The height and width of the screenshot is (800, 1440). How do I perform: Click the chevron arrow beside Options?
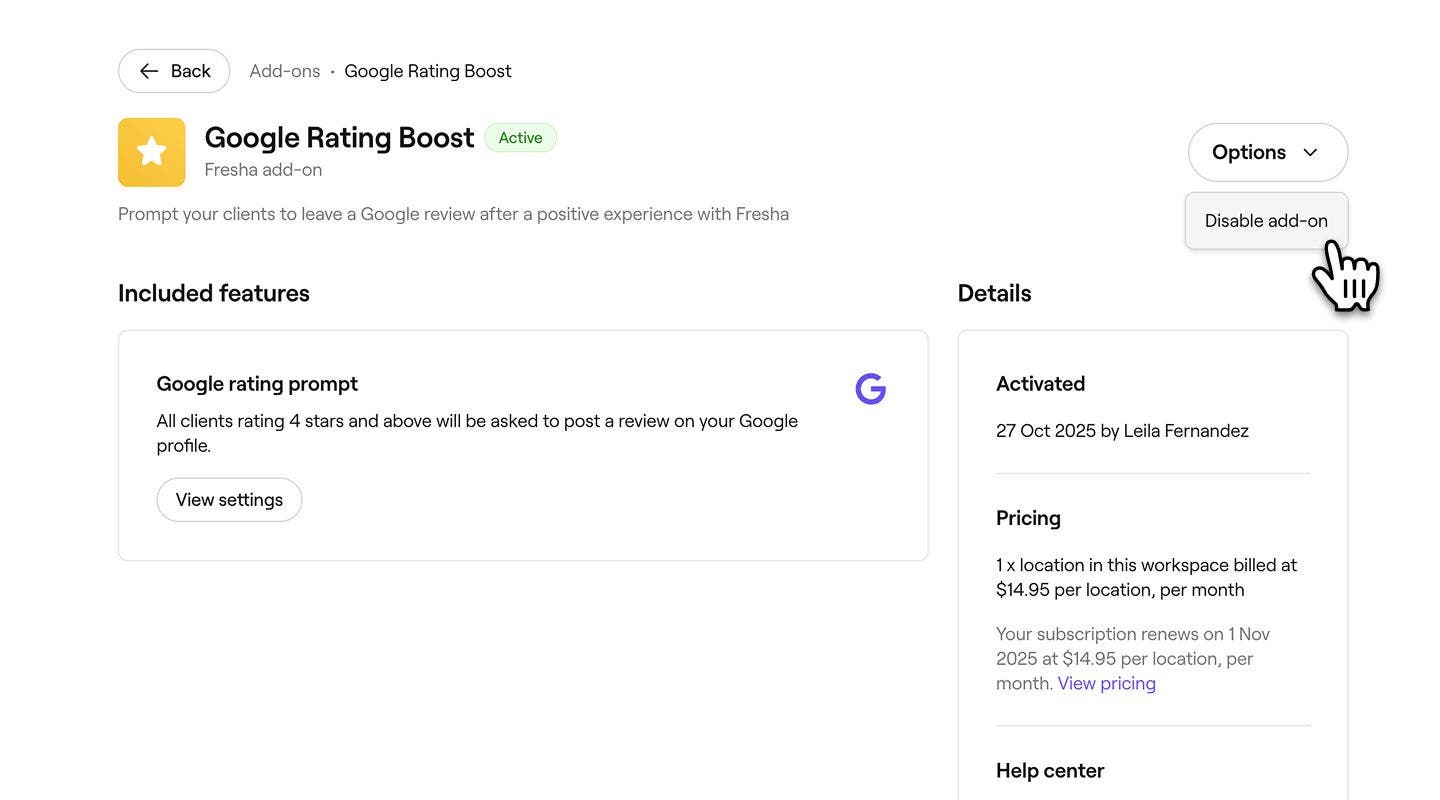click(1310, 153)
